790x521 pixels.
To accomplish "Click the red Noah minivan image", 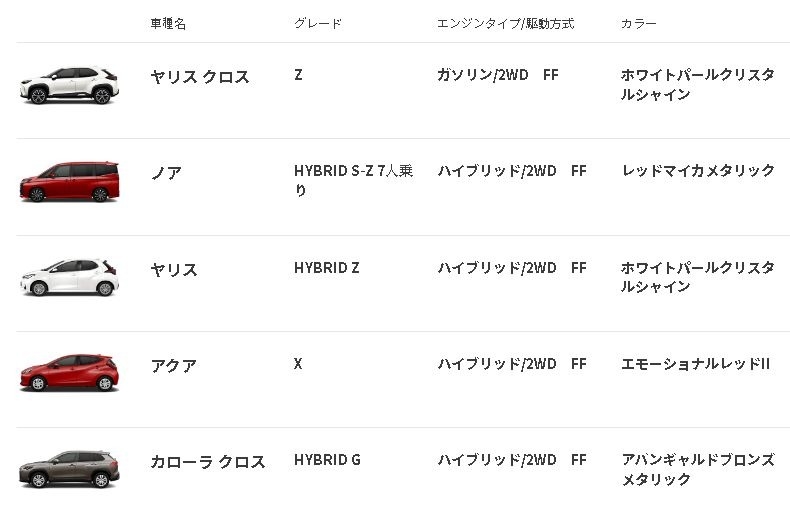I will tap(70, 181).
